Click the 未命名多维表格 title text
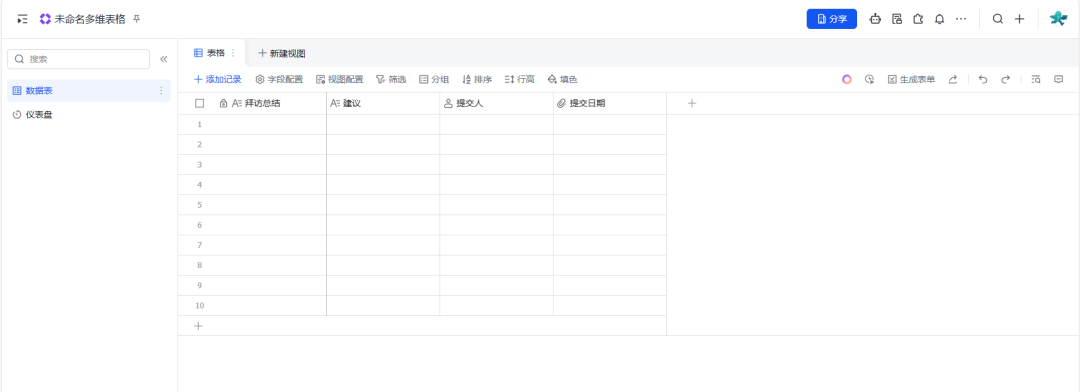Image resolution: width=1080 pixels, height=392 pixels. coord(90,19)
